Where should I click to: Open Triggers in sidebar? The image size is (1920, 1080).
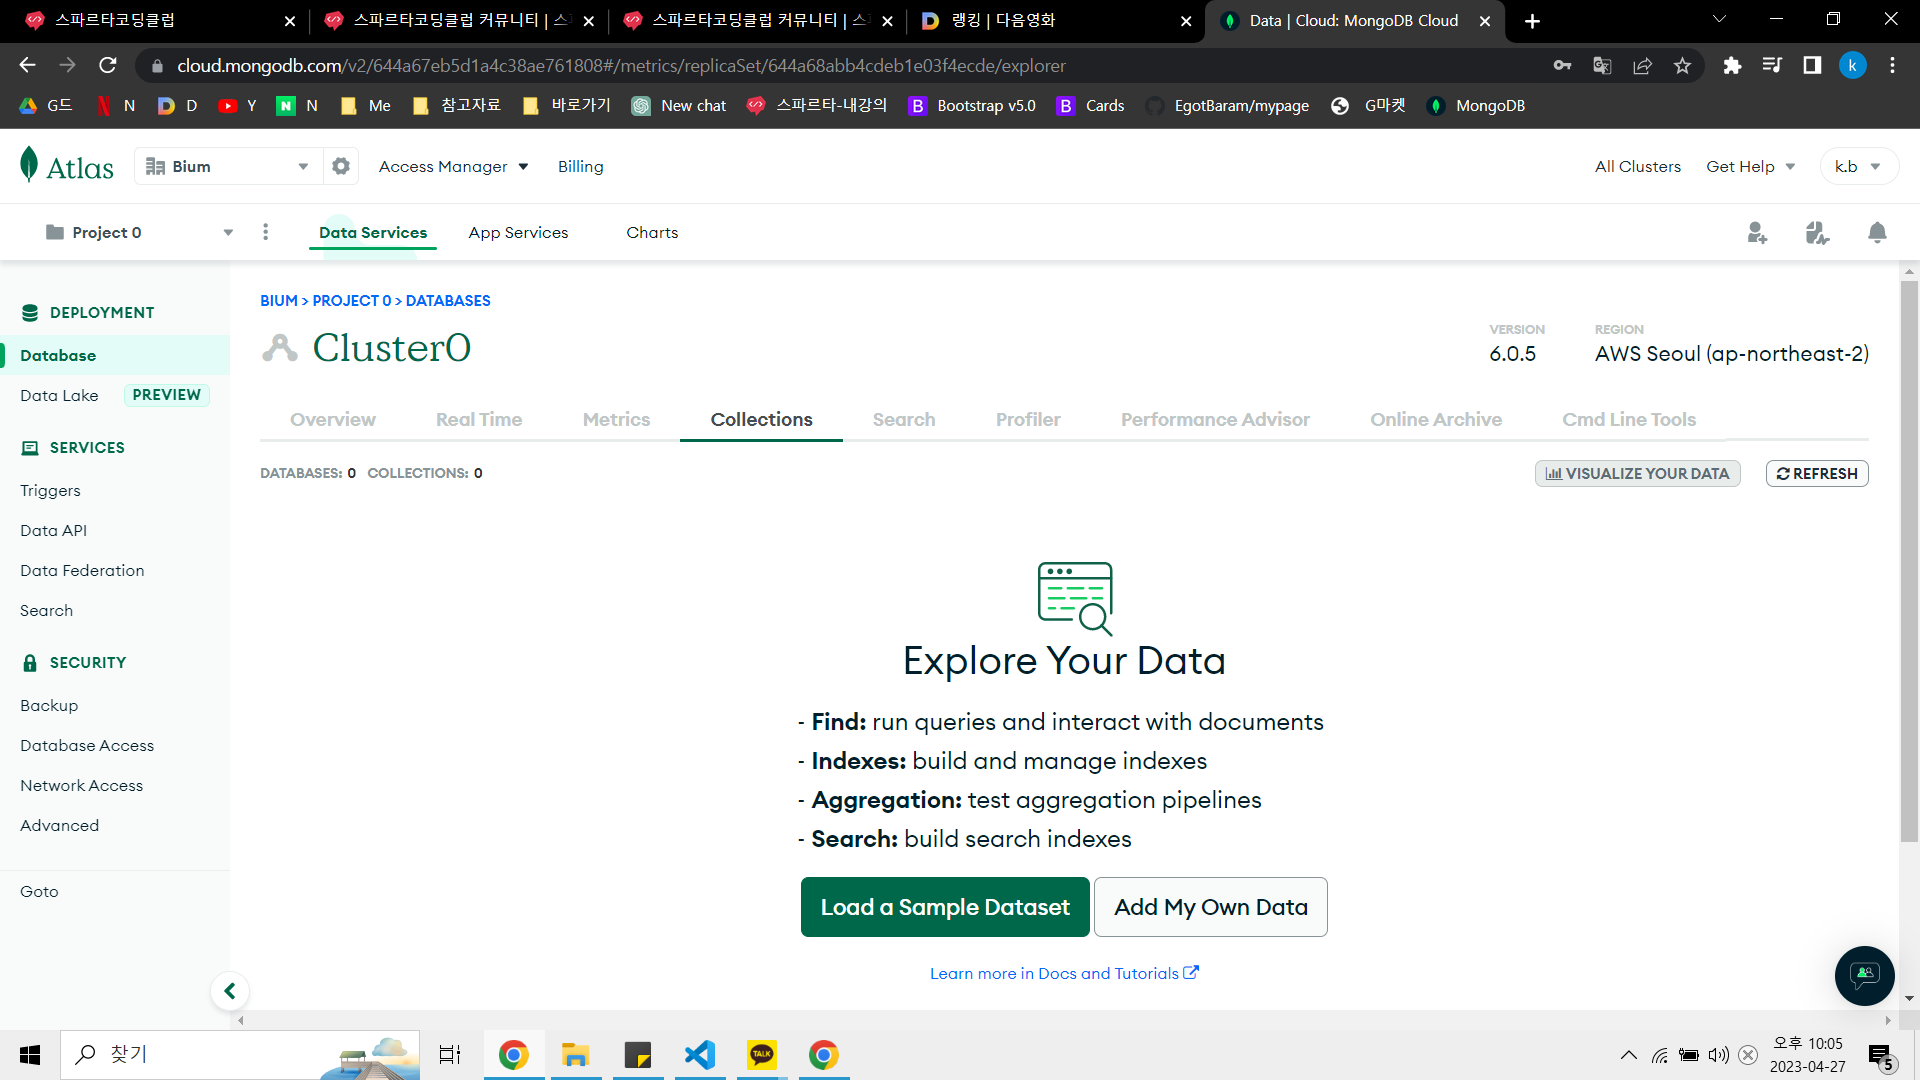[50, 490]
